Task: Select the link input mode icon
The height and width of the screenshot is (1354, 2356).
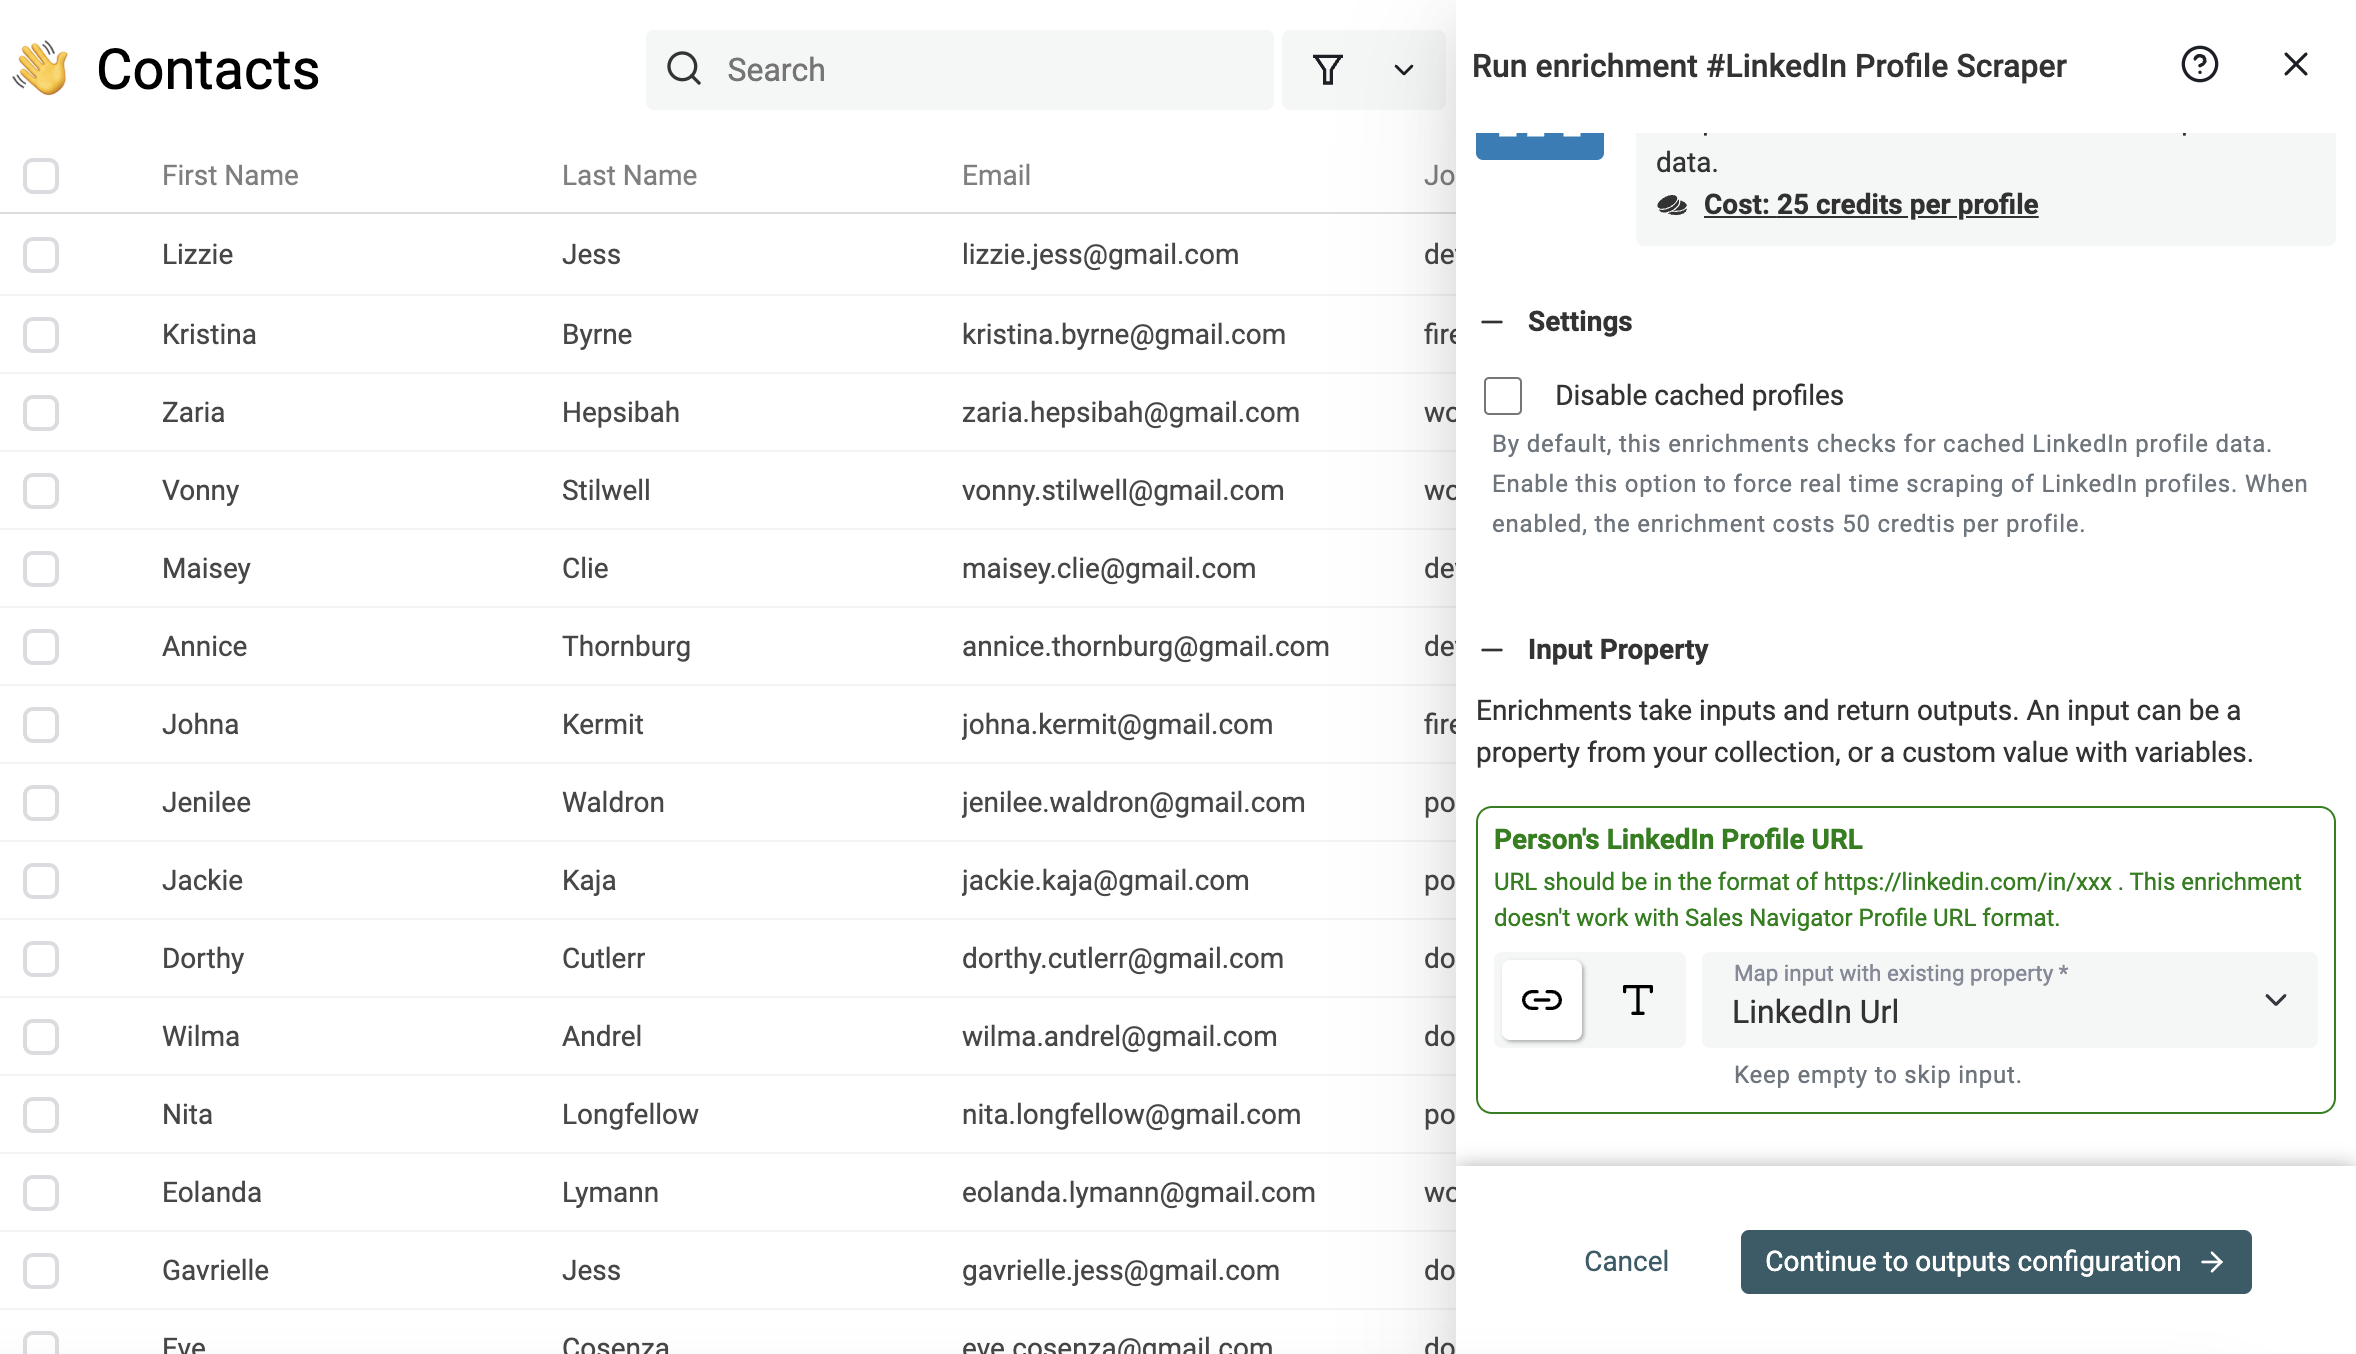Action: click(1539, 999)
